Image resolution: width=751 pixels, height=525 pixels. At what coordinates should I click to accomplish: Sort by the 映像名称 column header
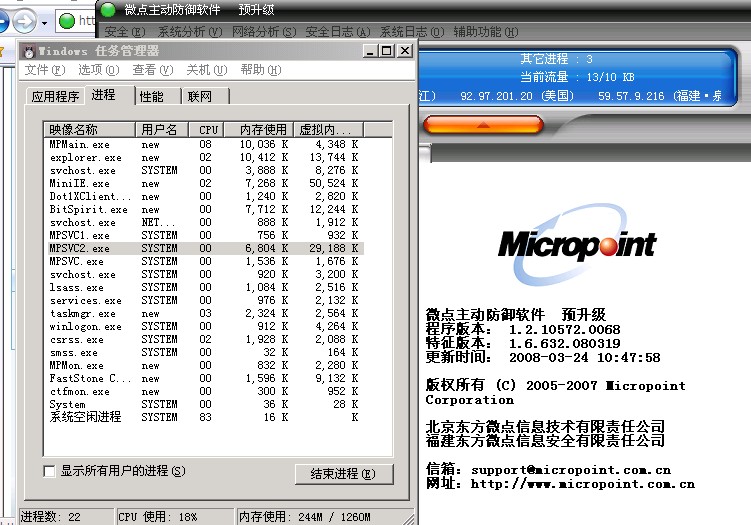click(x=90, y=130)
